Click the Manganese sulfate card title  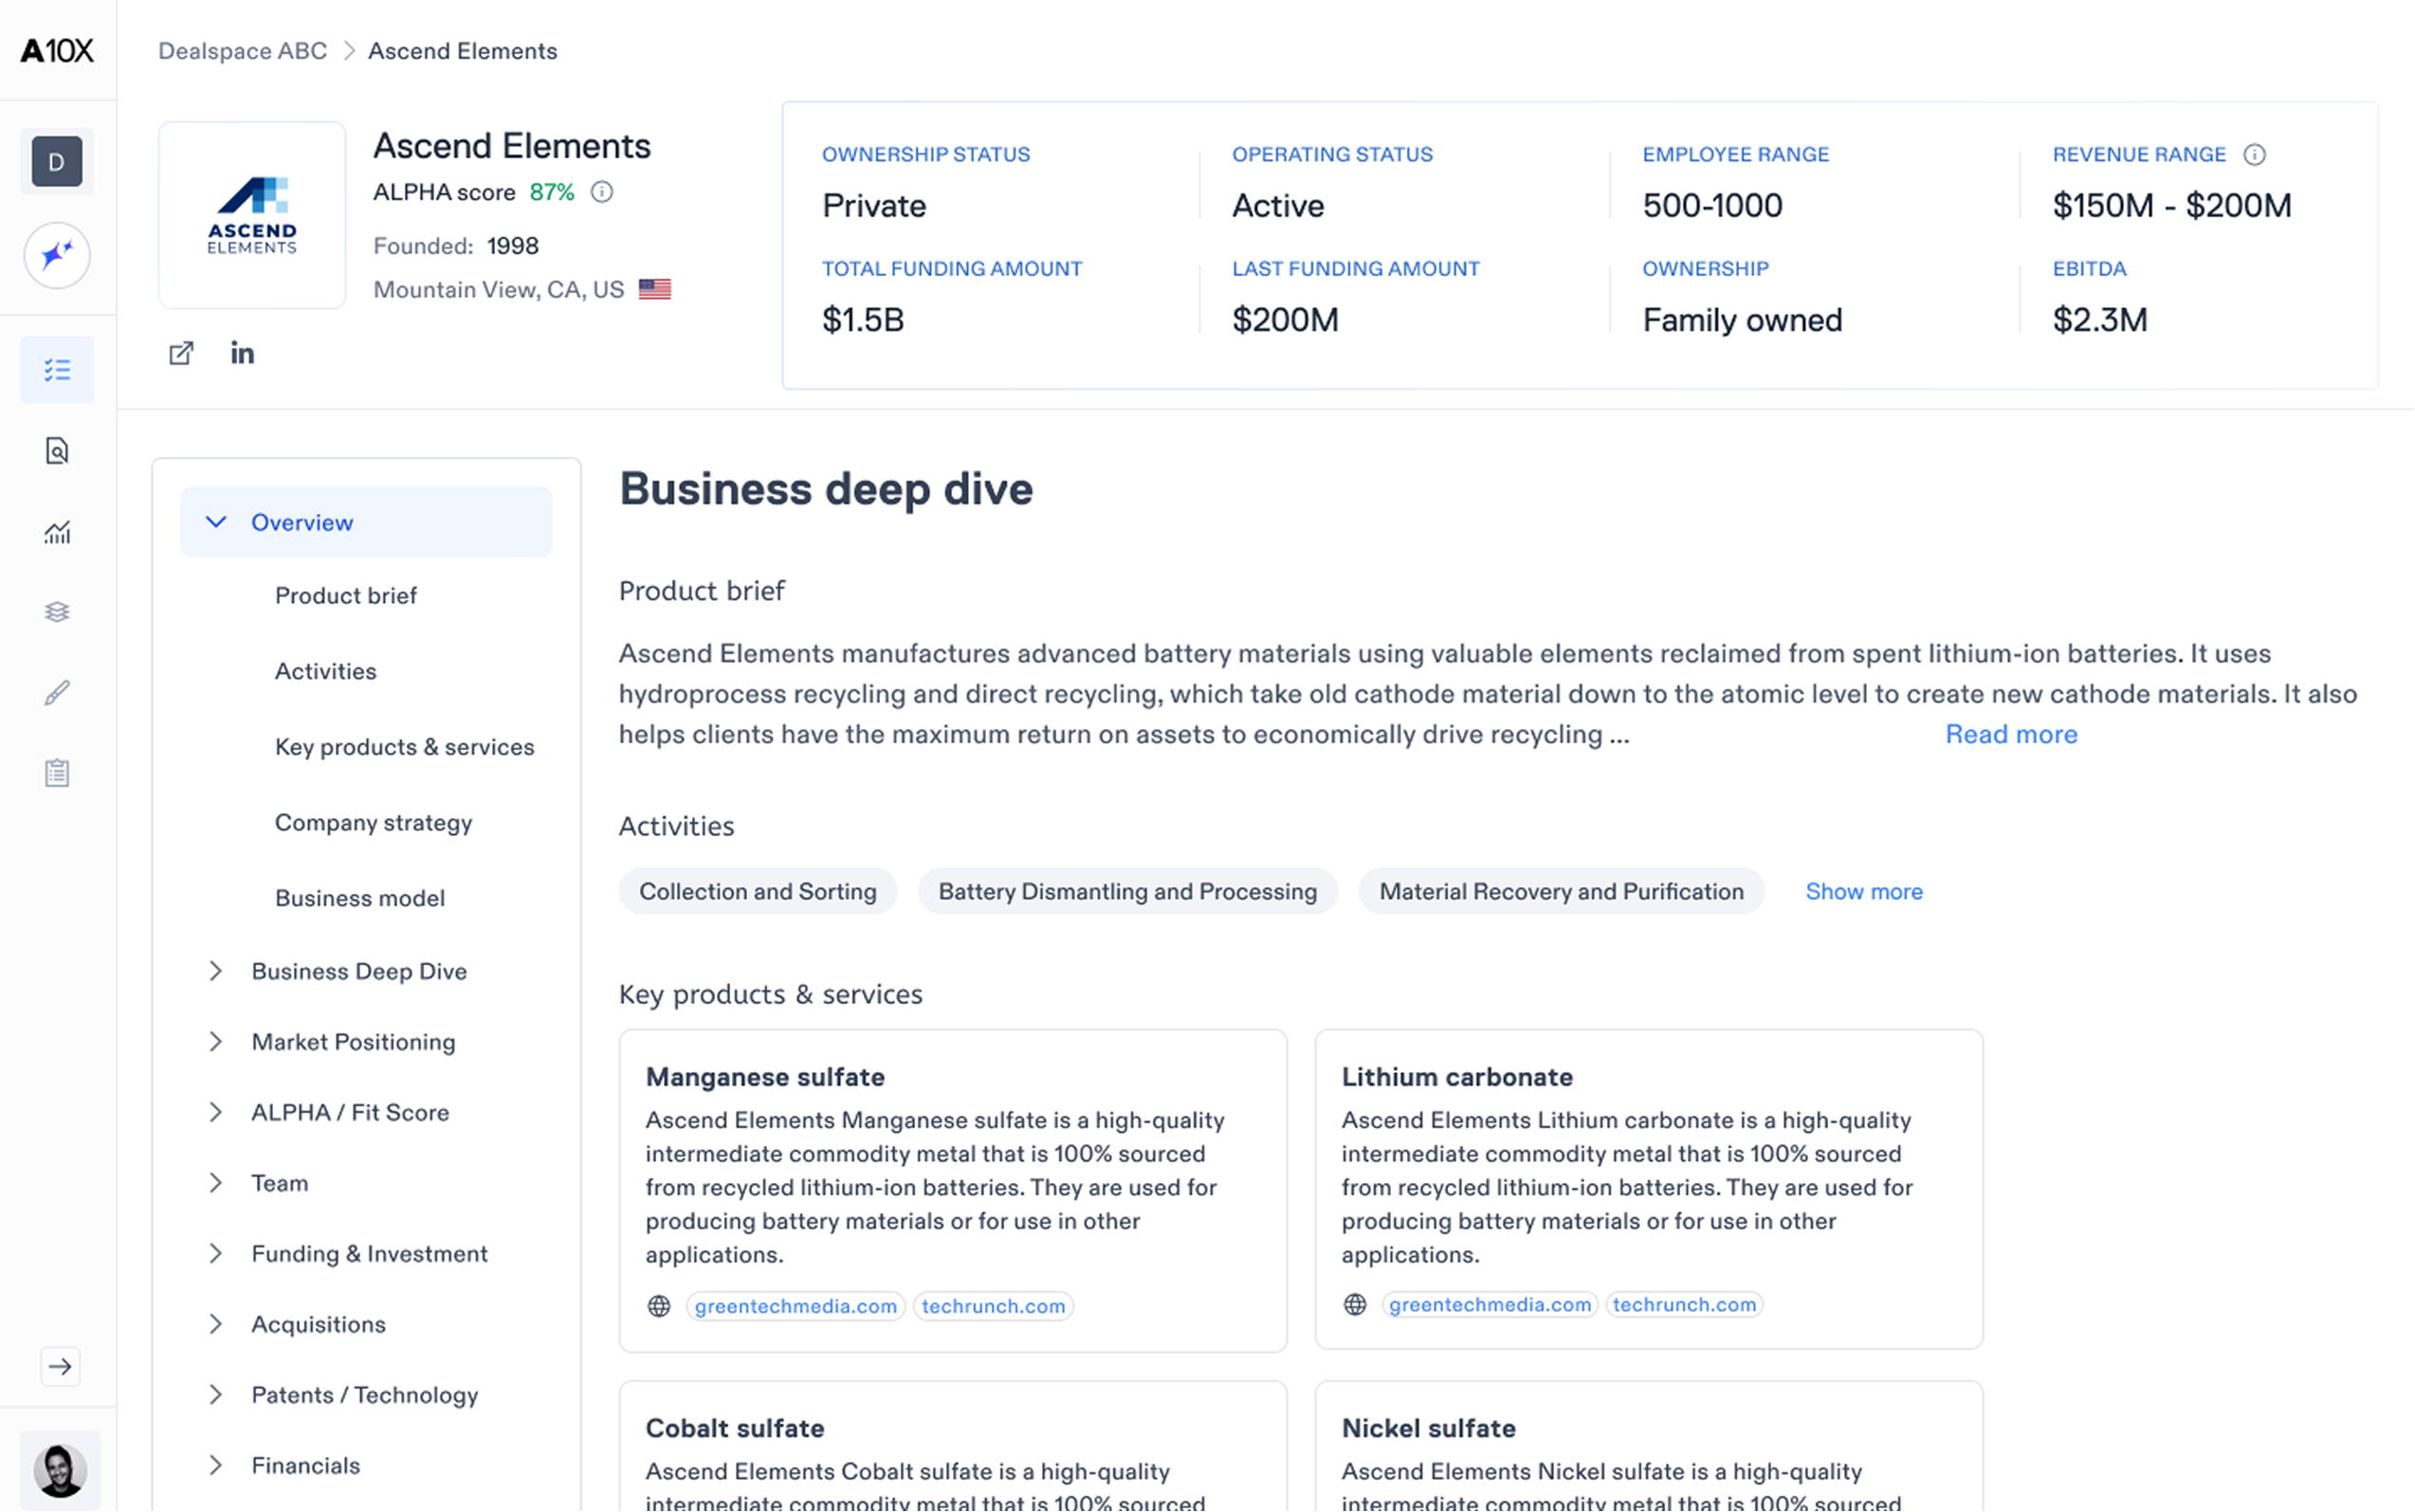coord(765,1077)
